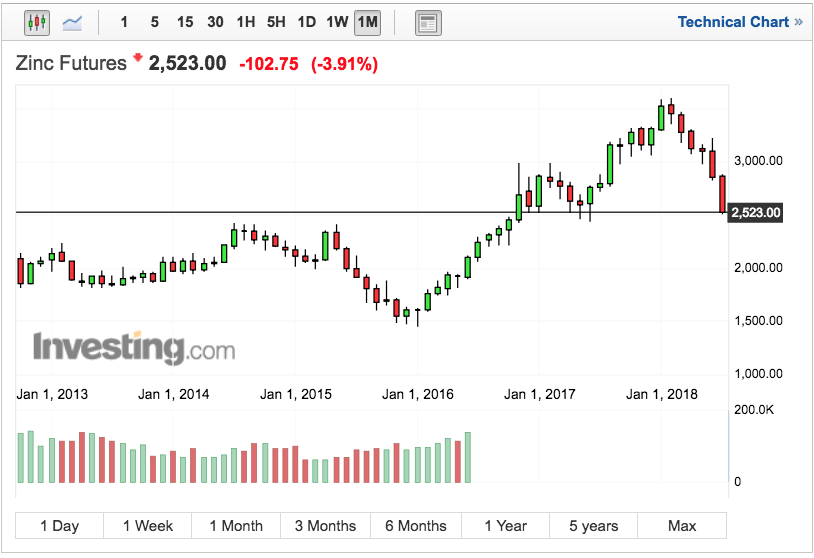Click the 1,000.00 price axis label

tap(758, 373)
